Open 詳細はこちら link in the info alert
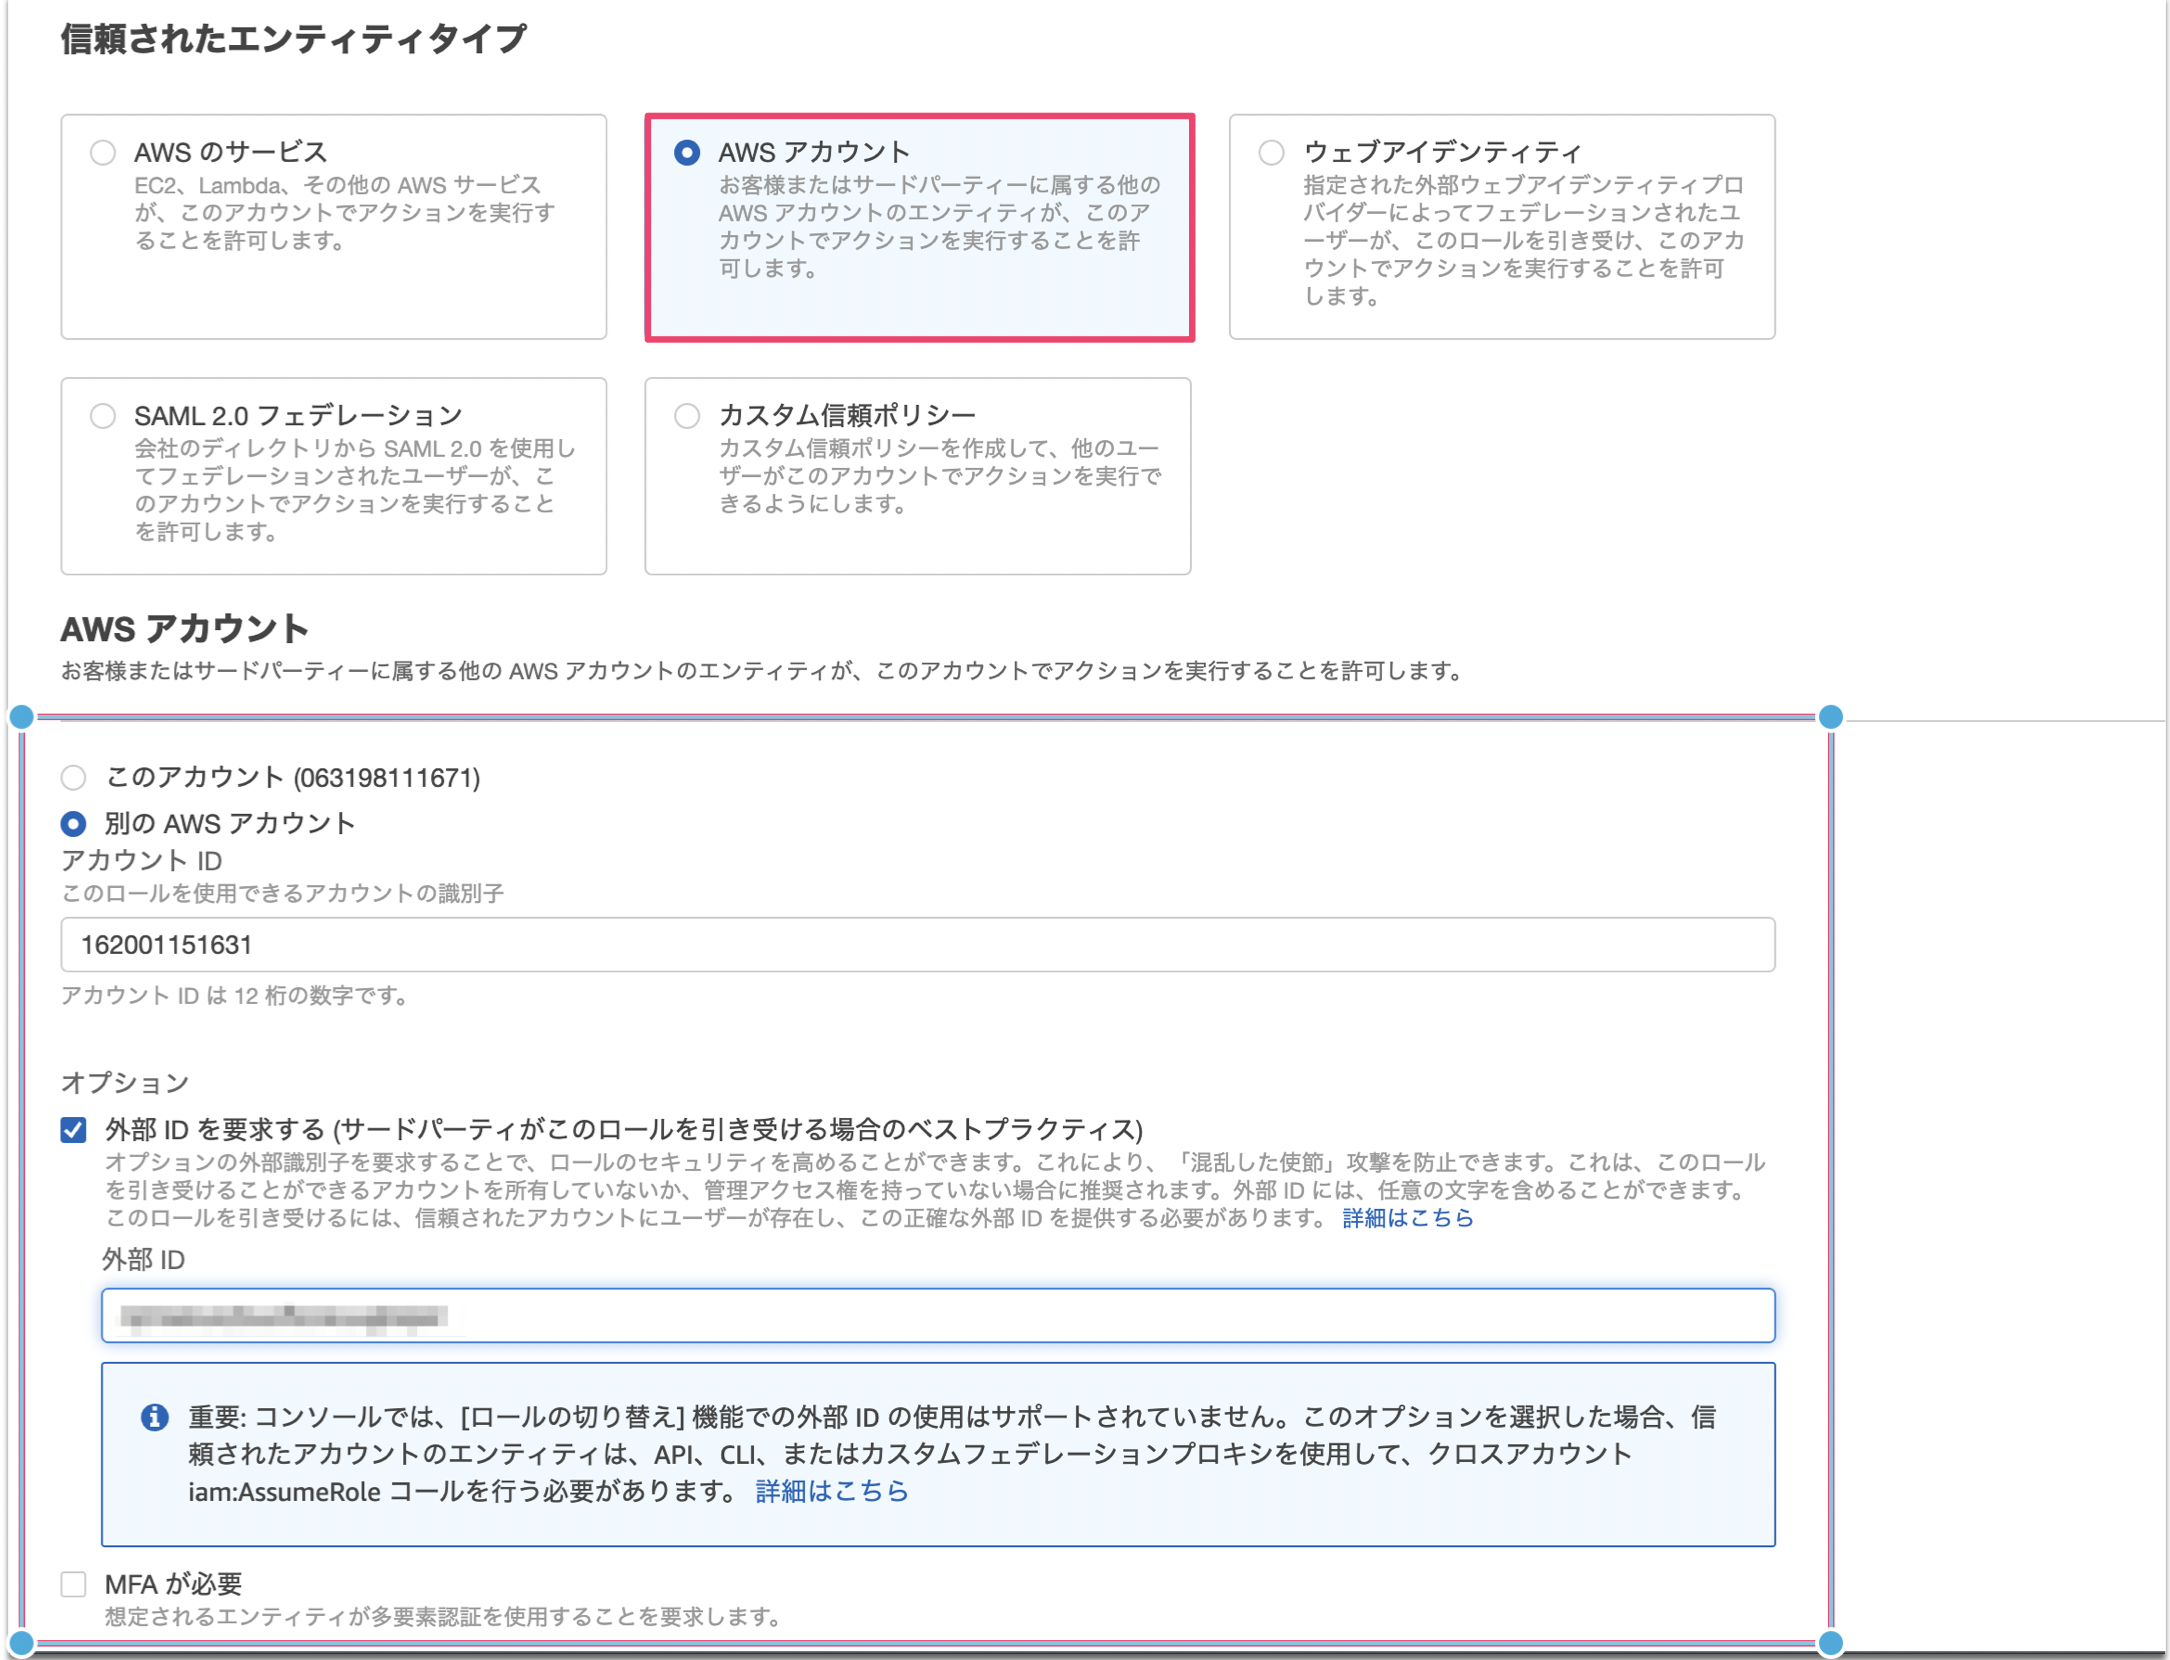This screenshot has width=2170, height=1660. click(x=831, y=1491)
